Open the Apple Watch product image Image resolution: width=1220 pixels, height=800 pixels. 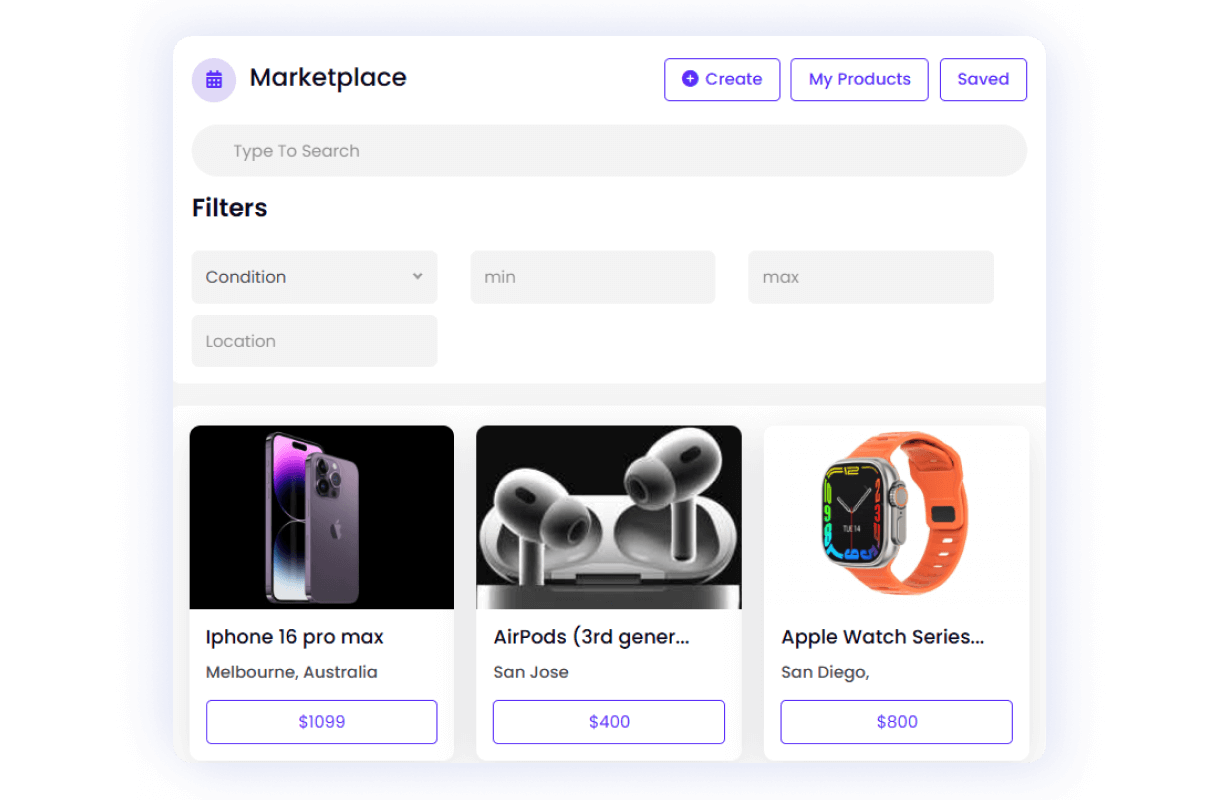(896, 517)
